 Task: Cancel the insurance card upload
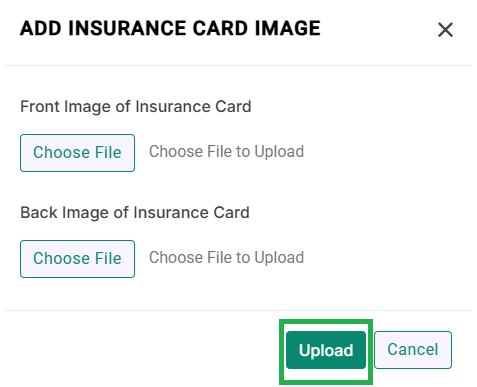(413, 350)
